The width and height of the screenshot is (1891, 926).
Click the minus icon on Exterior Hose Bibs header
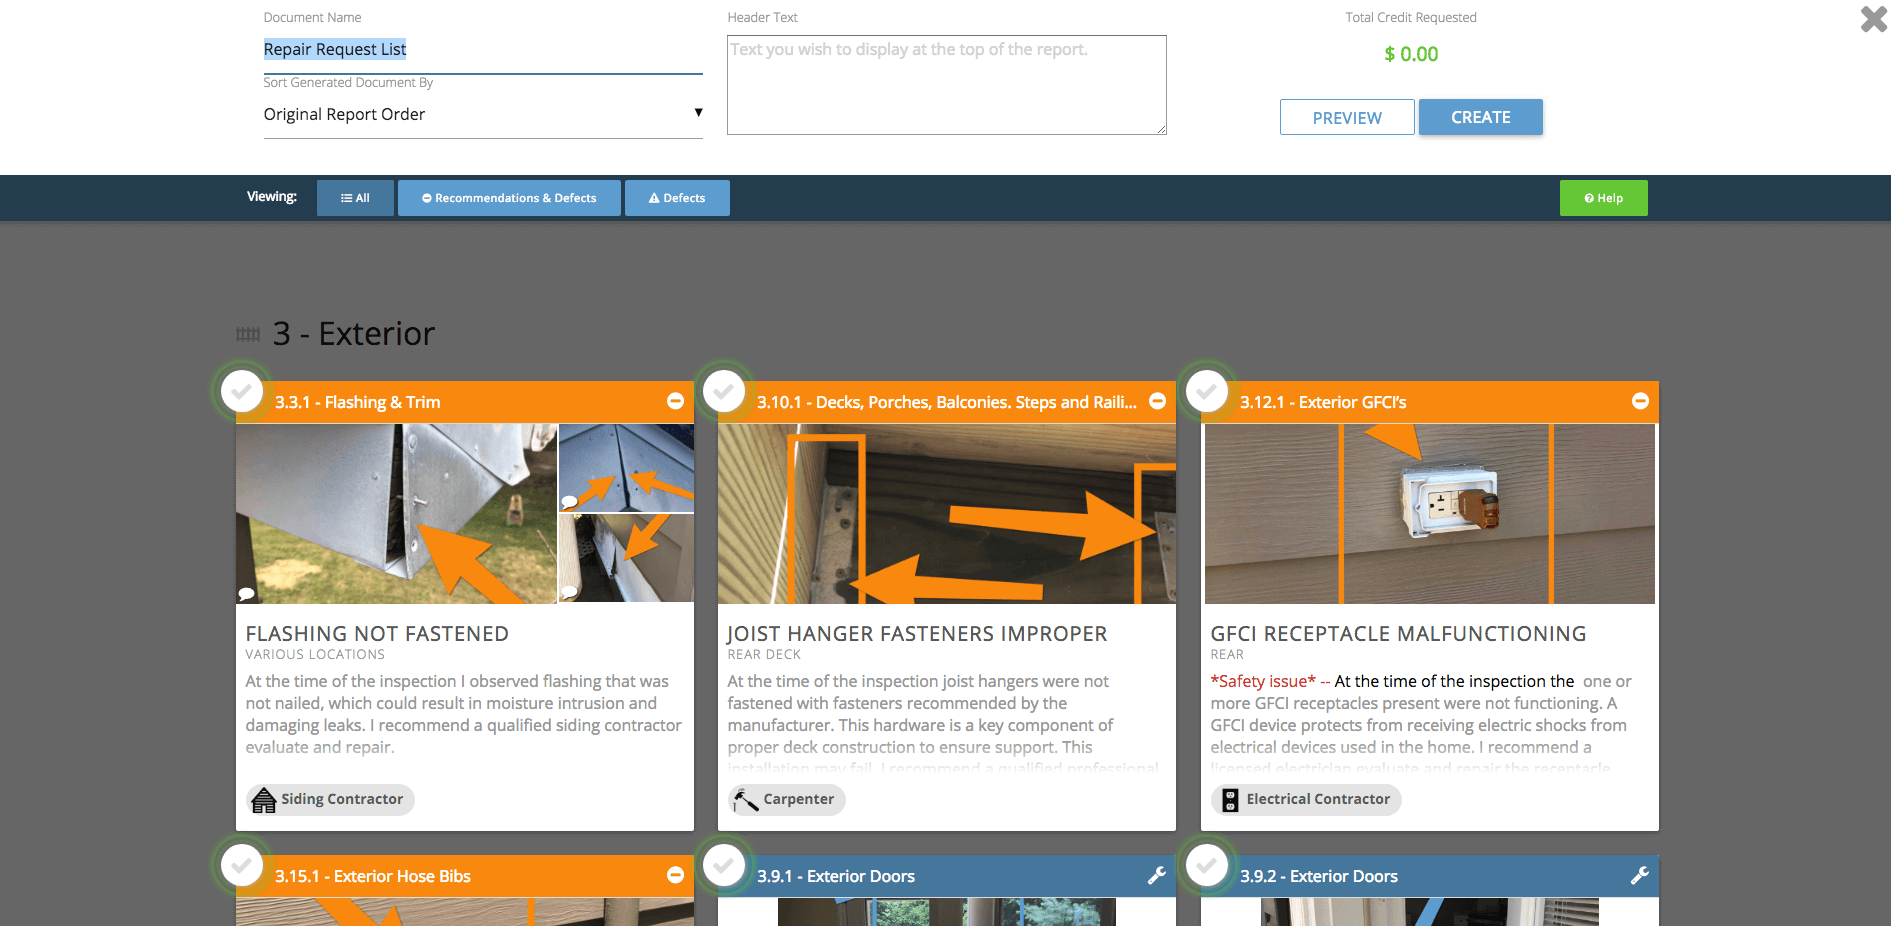click(675, 875)
